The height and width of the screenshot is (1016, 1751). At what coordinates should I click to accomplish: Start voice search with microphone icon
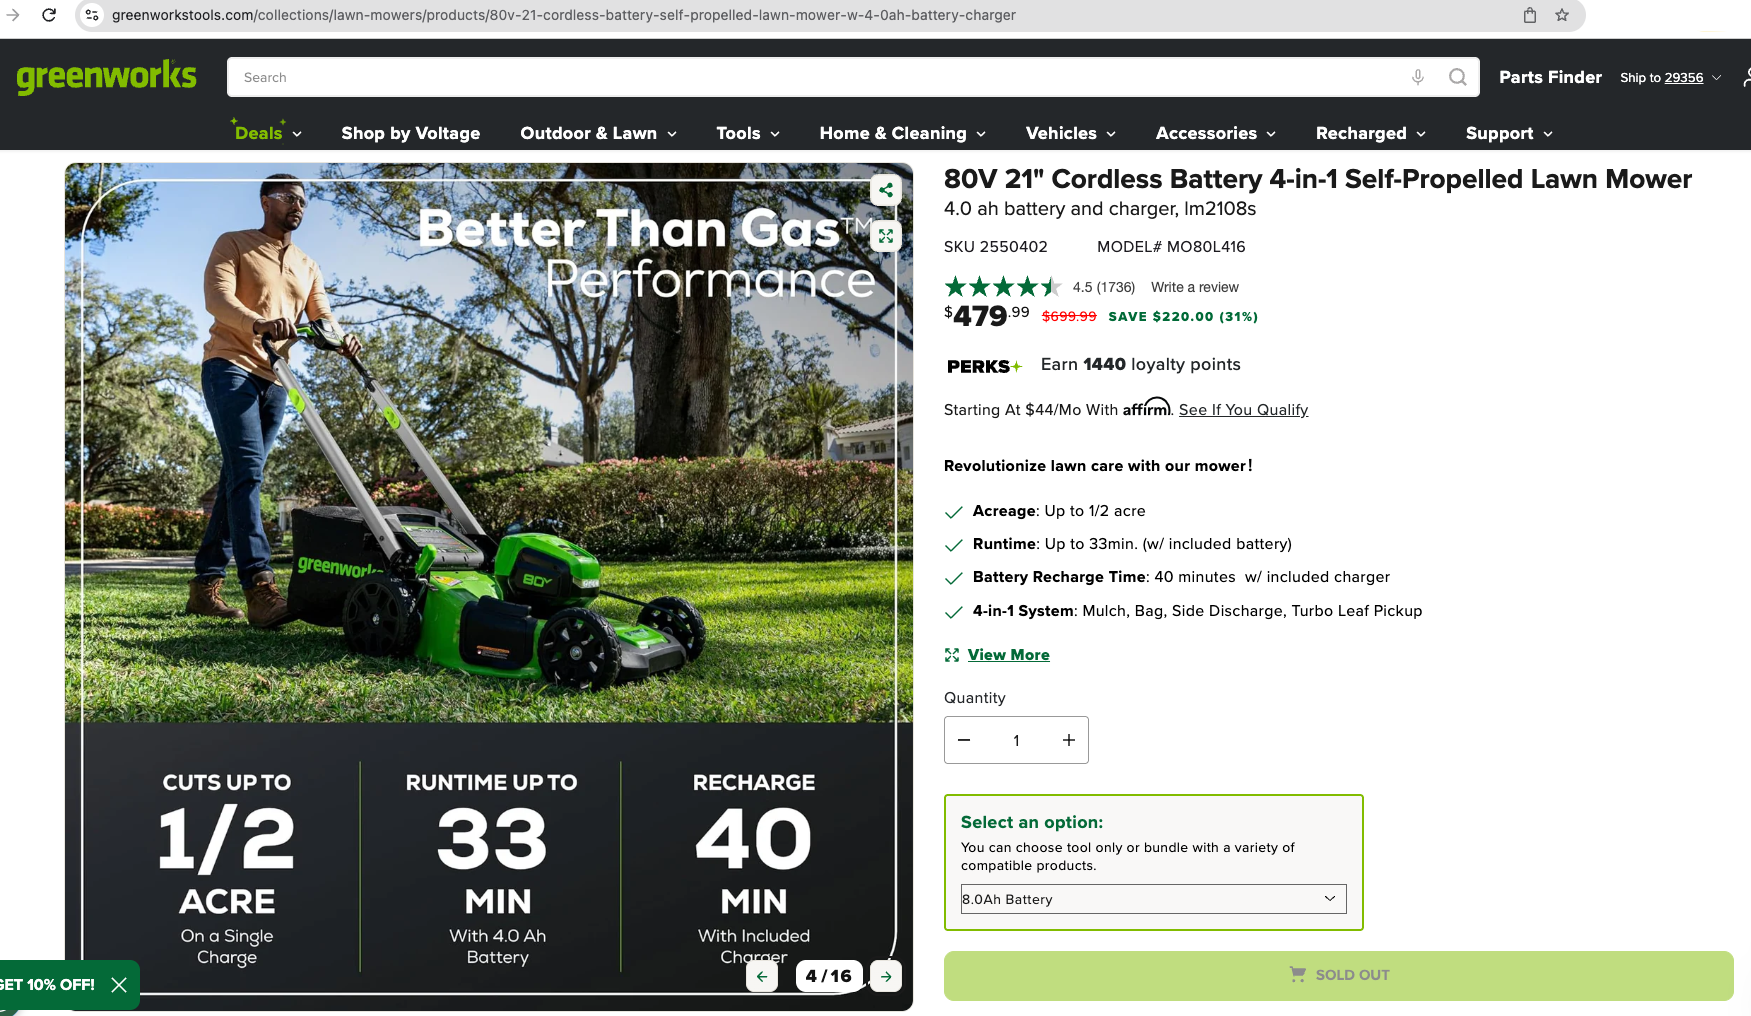point(1418,77)
